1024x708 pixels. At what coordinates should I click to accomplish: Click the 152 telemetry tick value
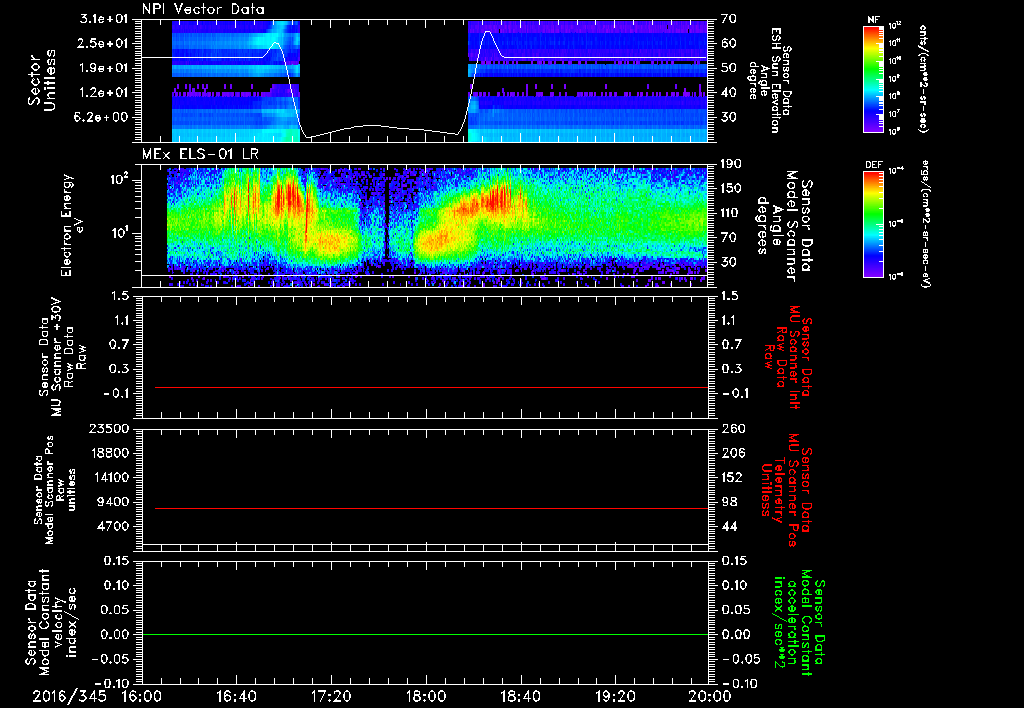(732, 477)
